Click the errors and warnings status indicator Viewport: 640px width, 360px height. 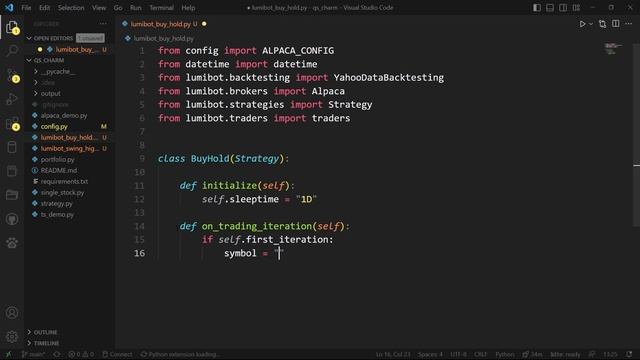[x=81, y=354]
